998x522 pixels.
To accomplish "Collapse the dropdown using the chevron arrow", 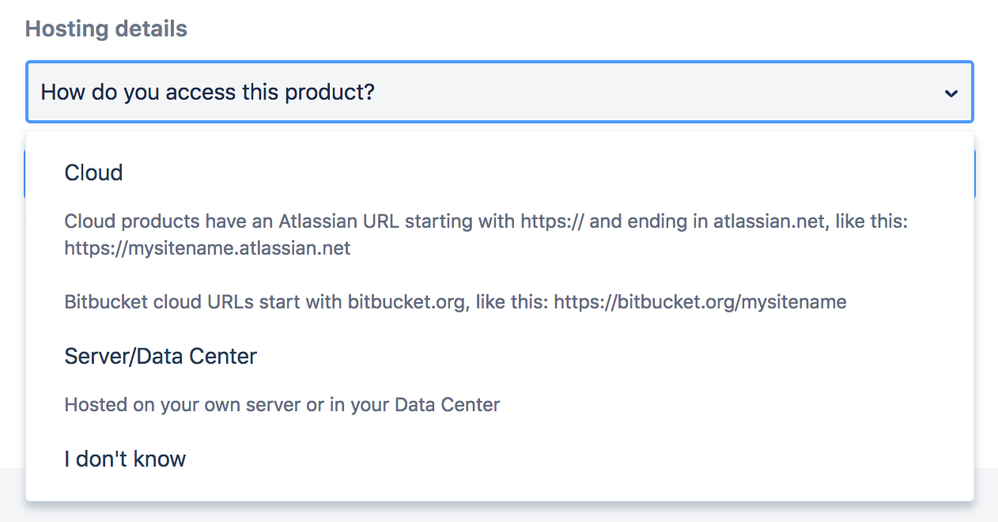I will coord(950,93).
